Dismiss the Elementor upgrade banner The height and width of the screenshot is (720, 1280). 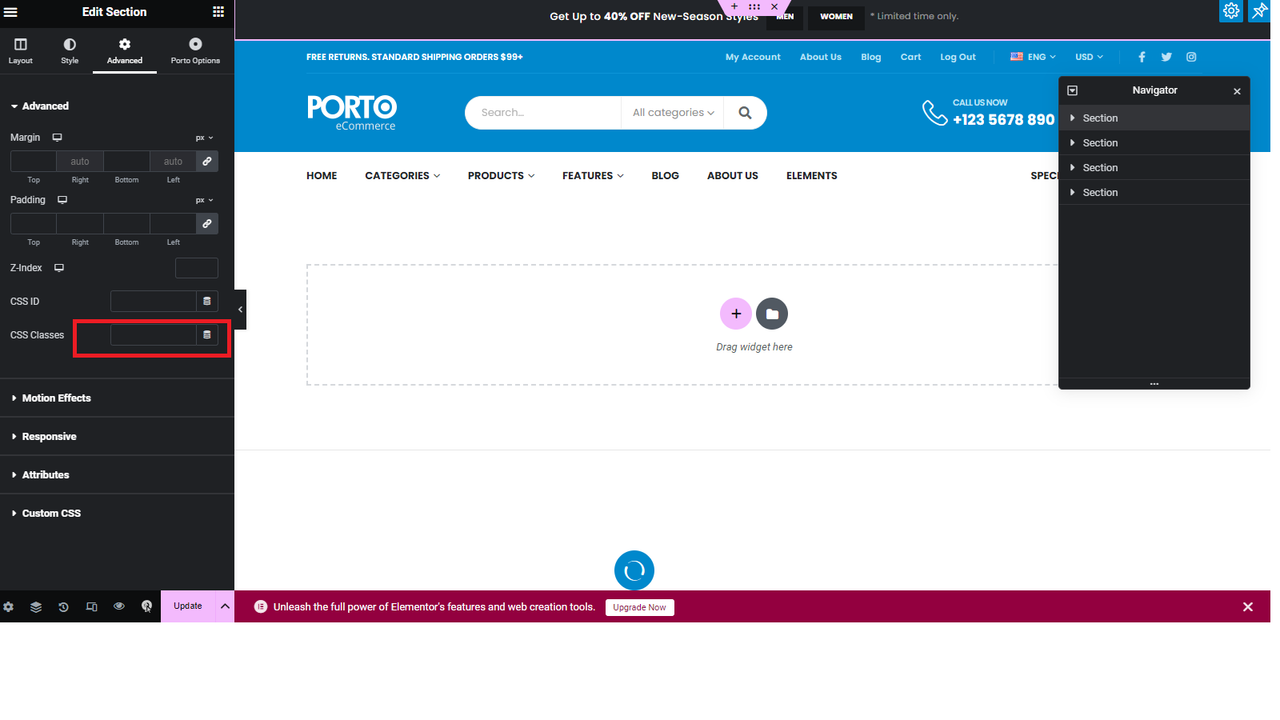1248,607
